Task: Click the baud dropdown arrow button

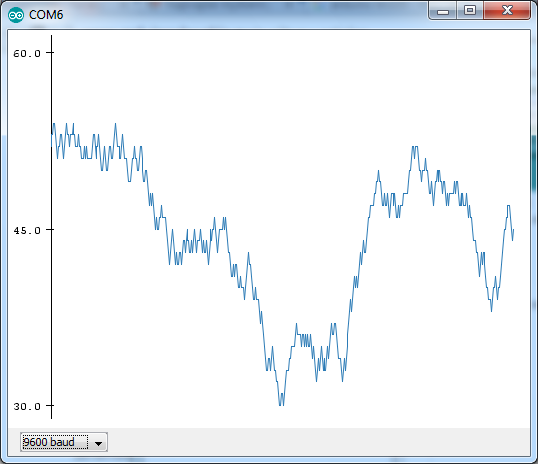Action: 98,443
